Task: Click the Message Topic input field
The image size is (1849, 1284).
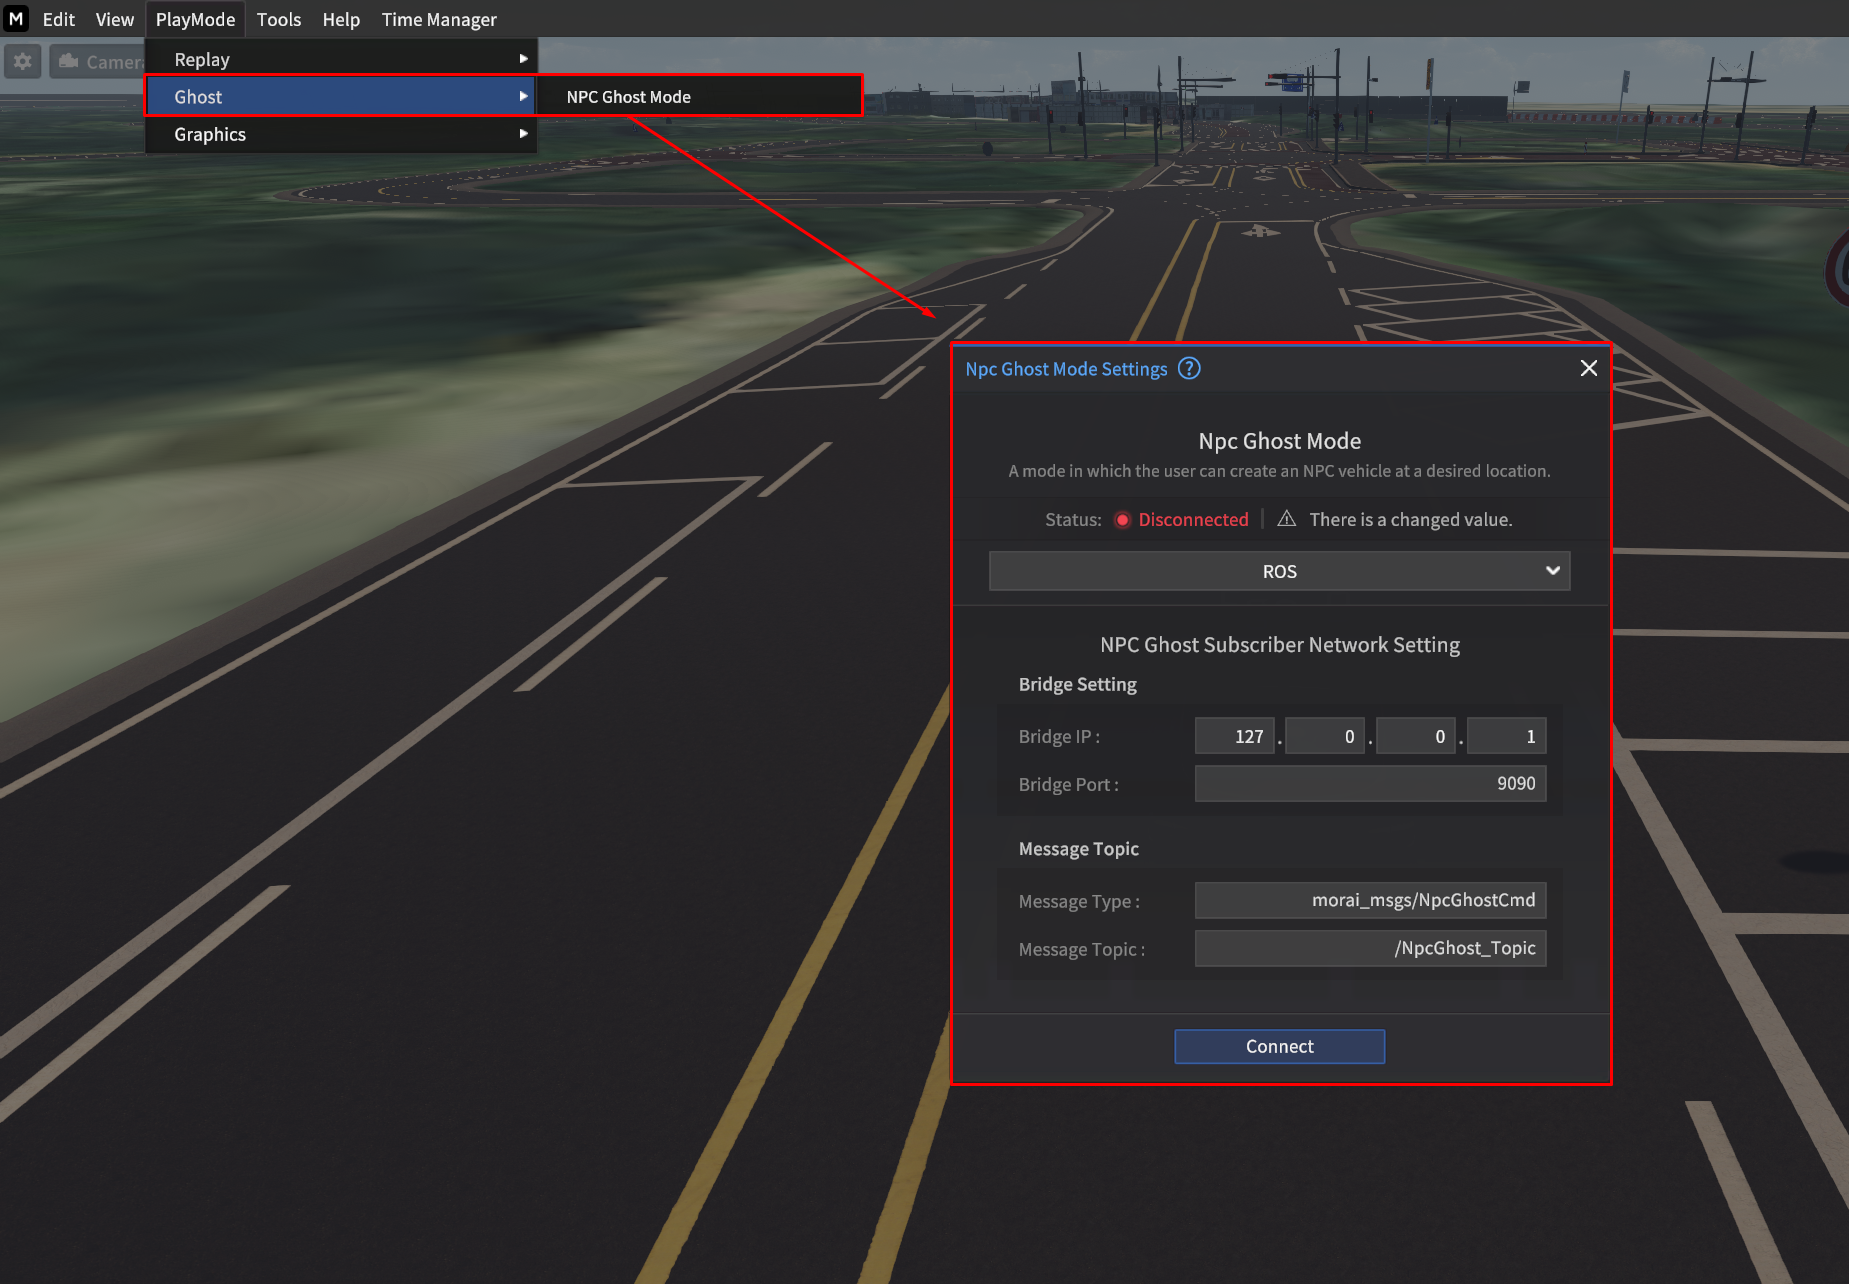Action: (1370, 948)
